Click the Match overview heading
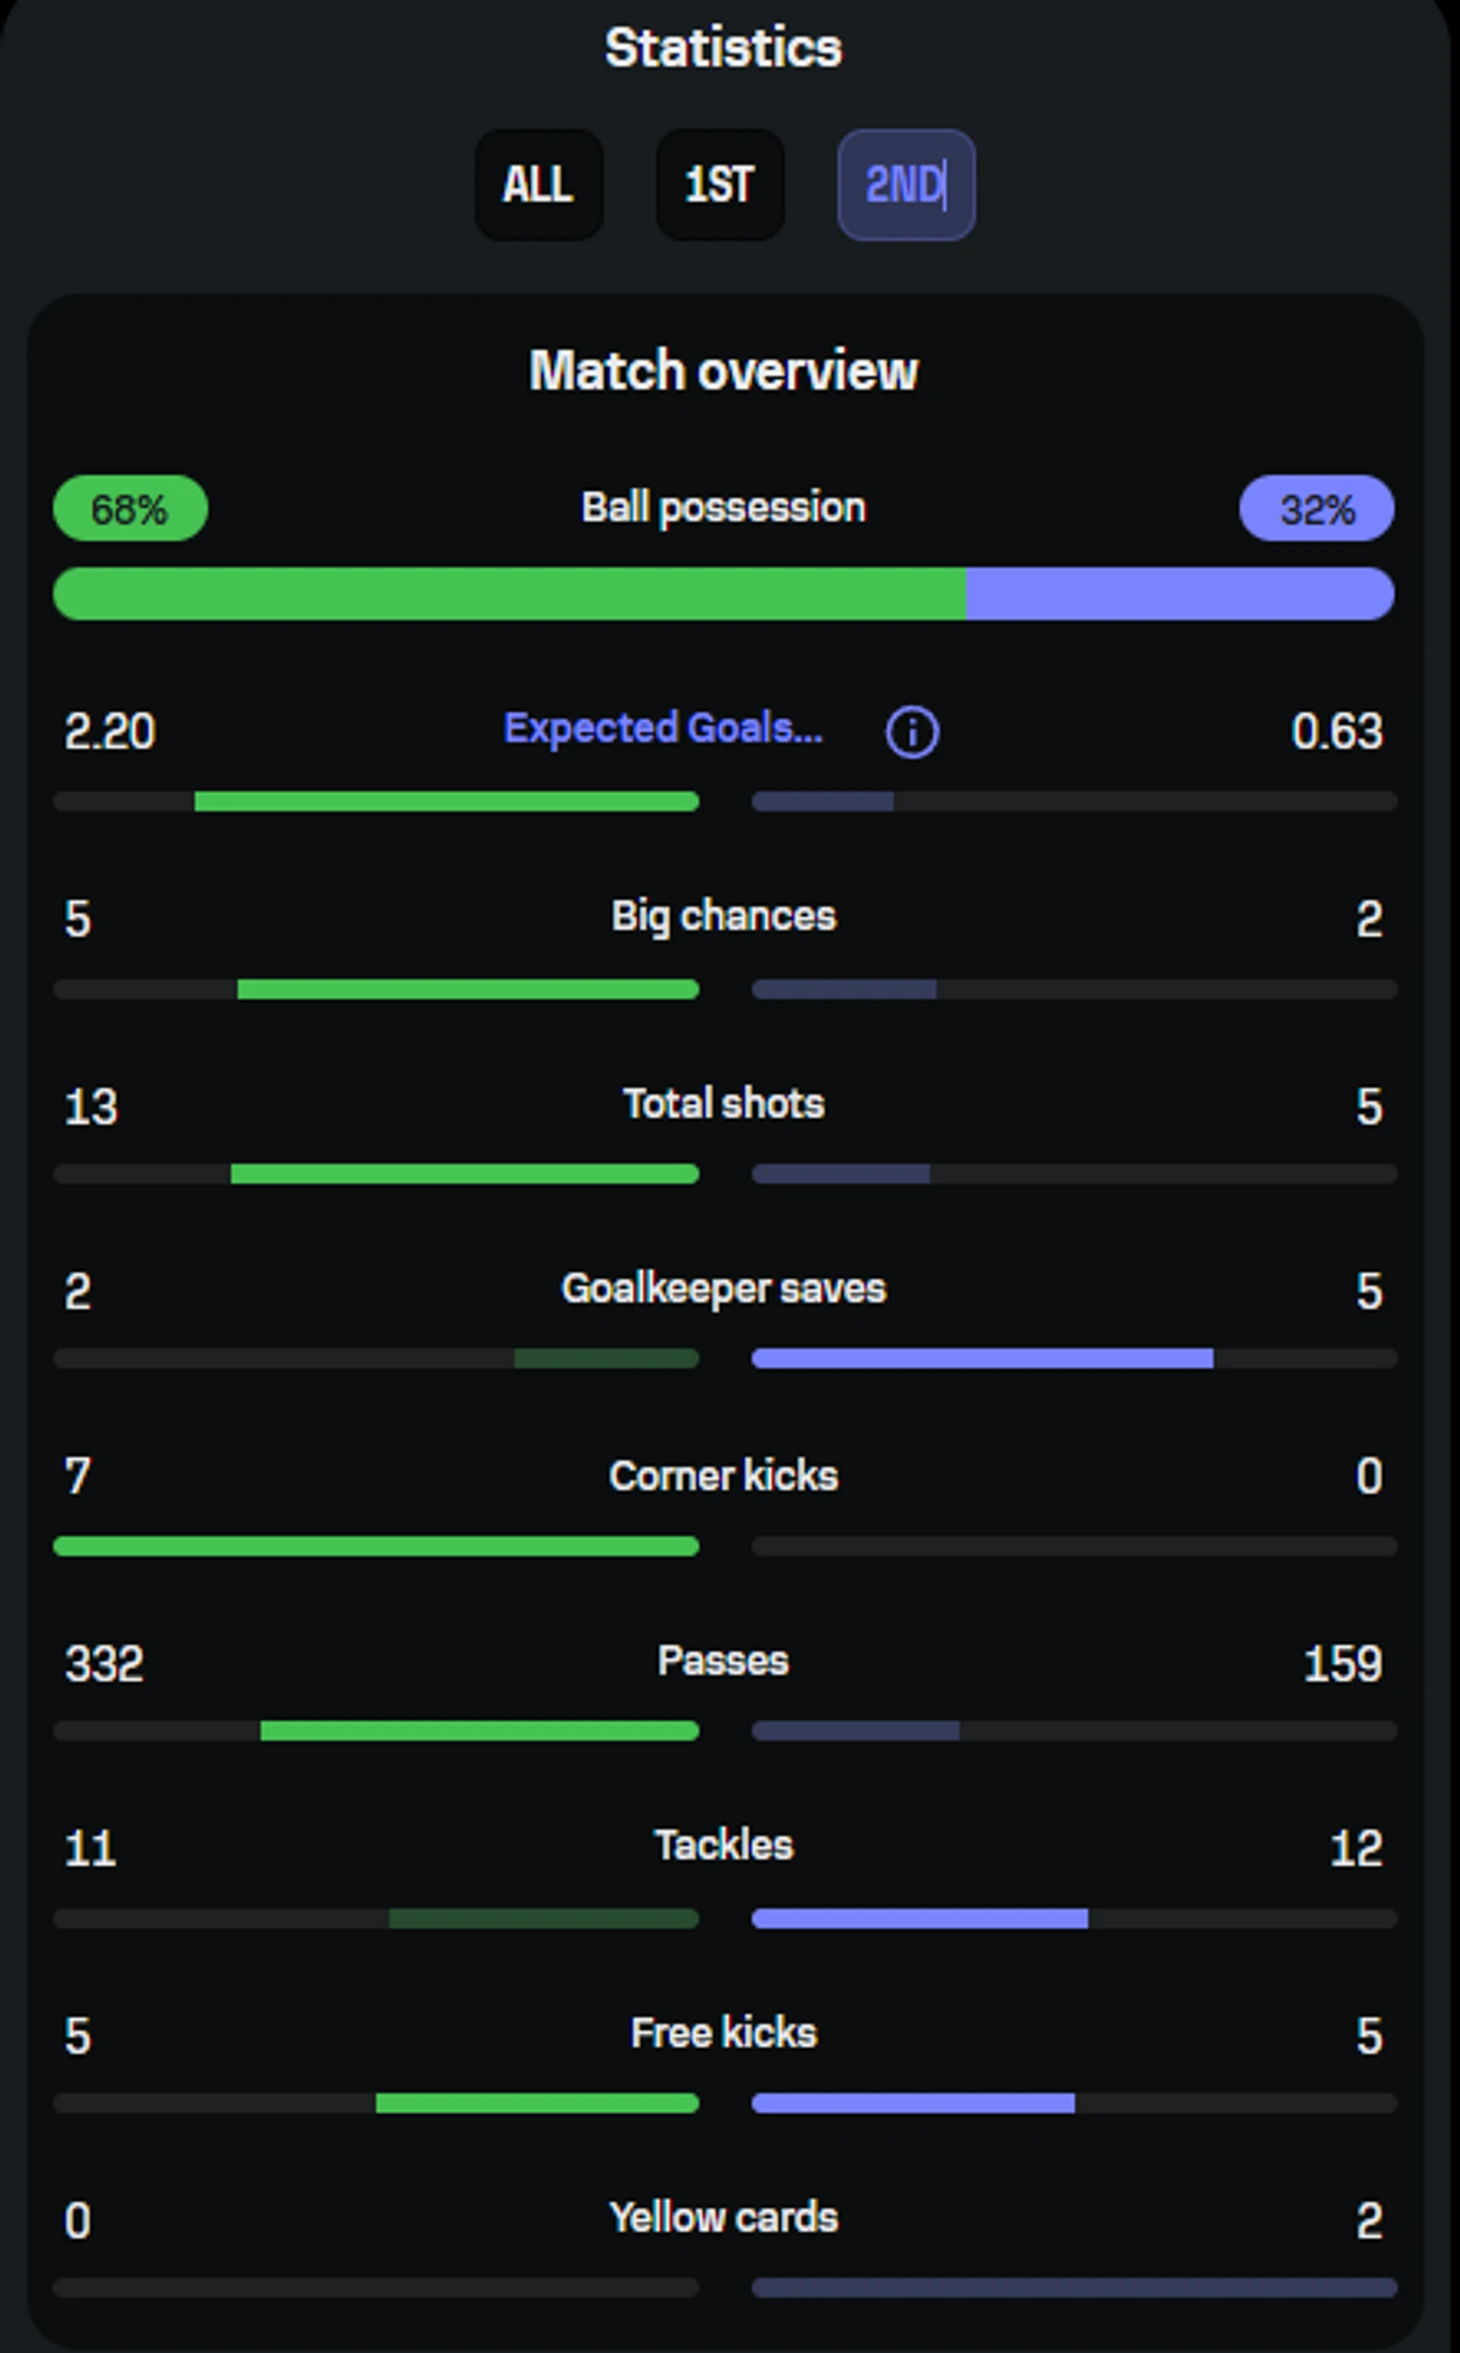1460x2353 pixels. [x=723, y=371]
